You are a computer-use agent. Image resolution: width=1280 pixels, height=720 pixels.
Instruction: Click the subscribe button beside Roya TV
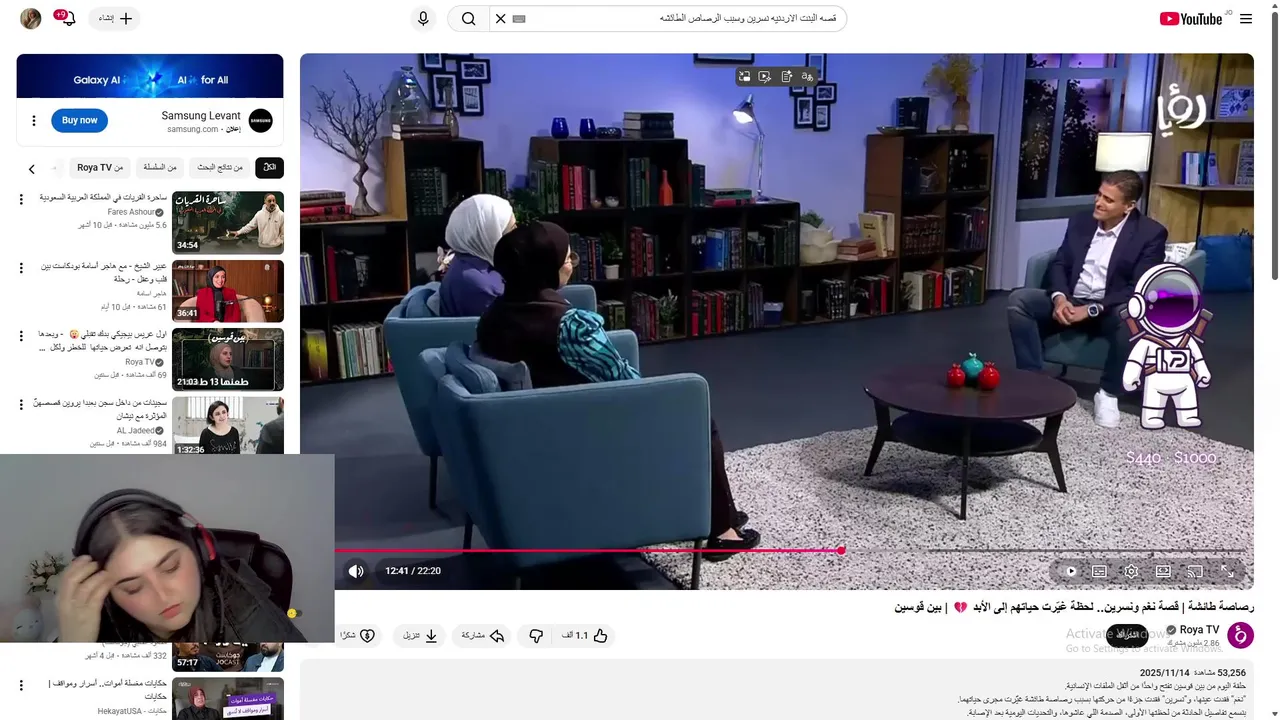tap(1127, 634)
